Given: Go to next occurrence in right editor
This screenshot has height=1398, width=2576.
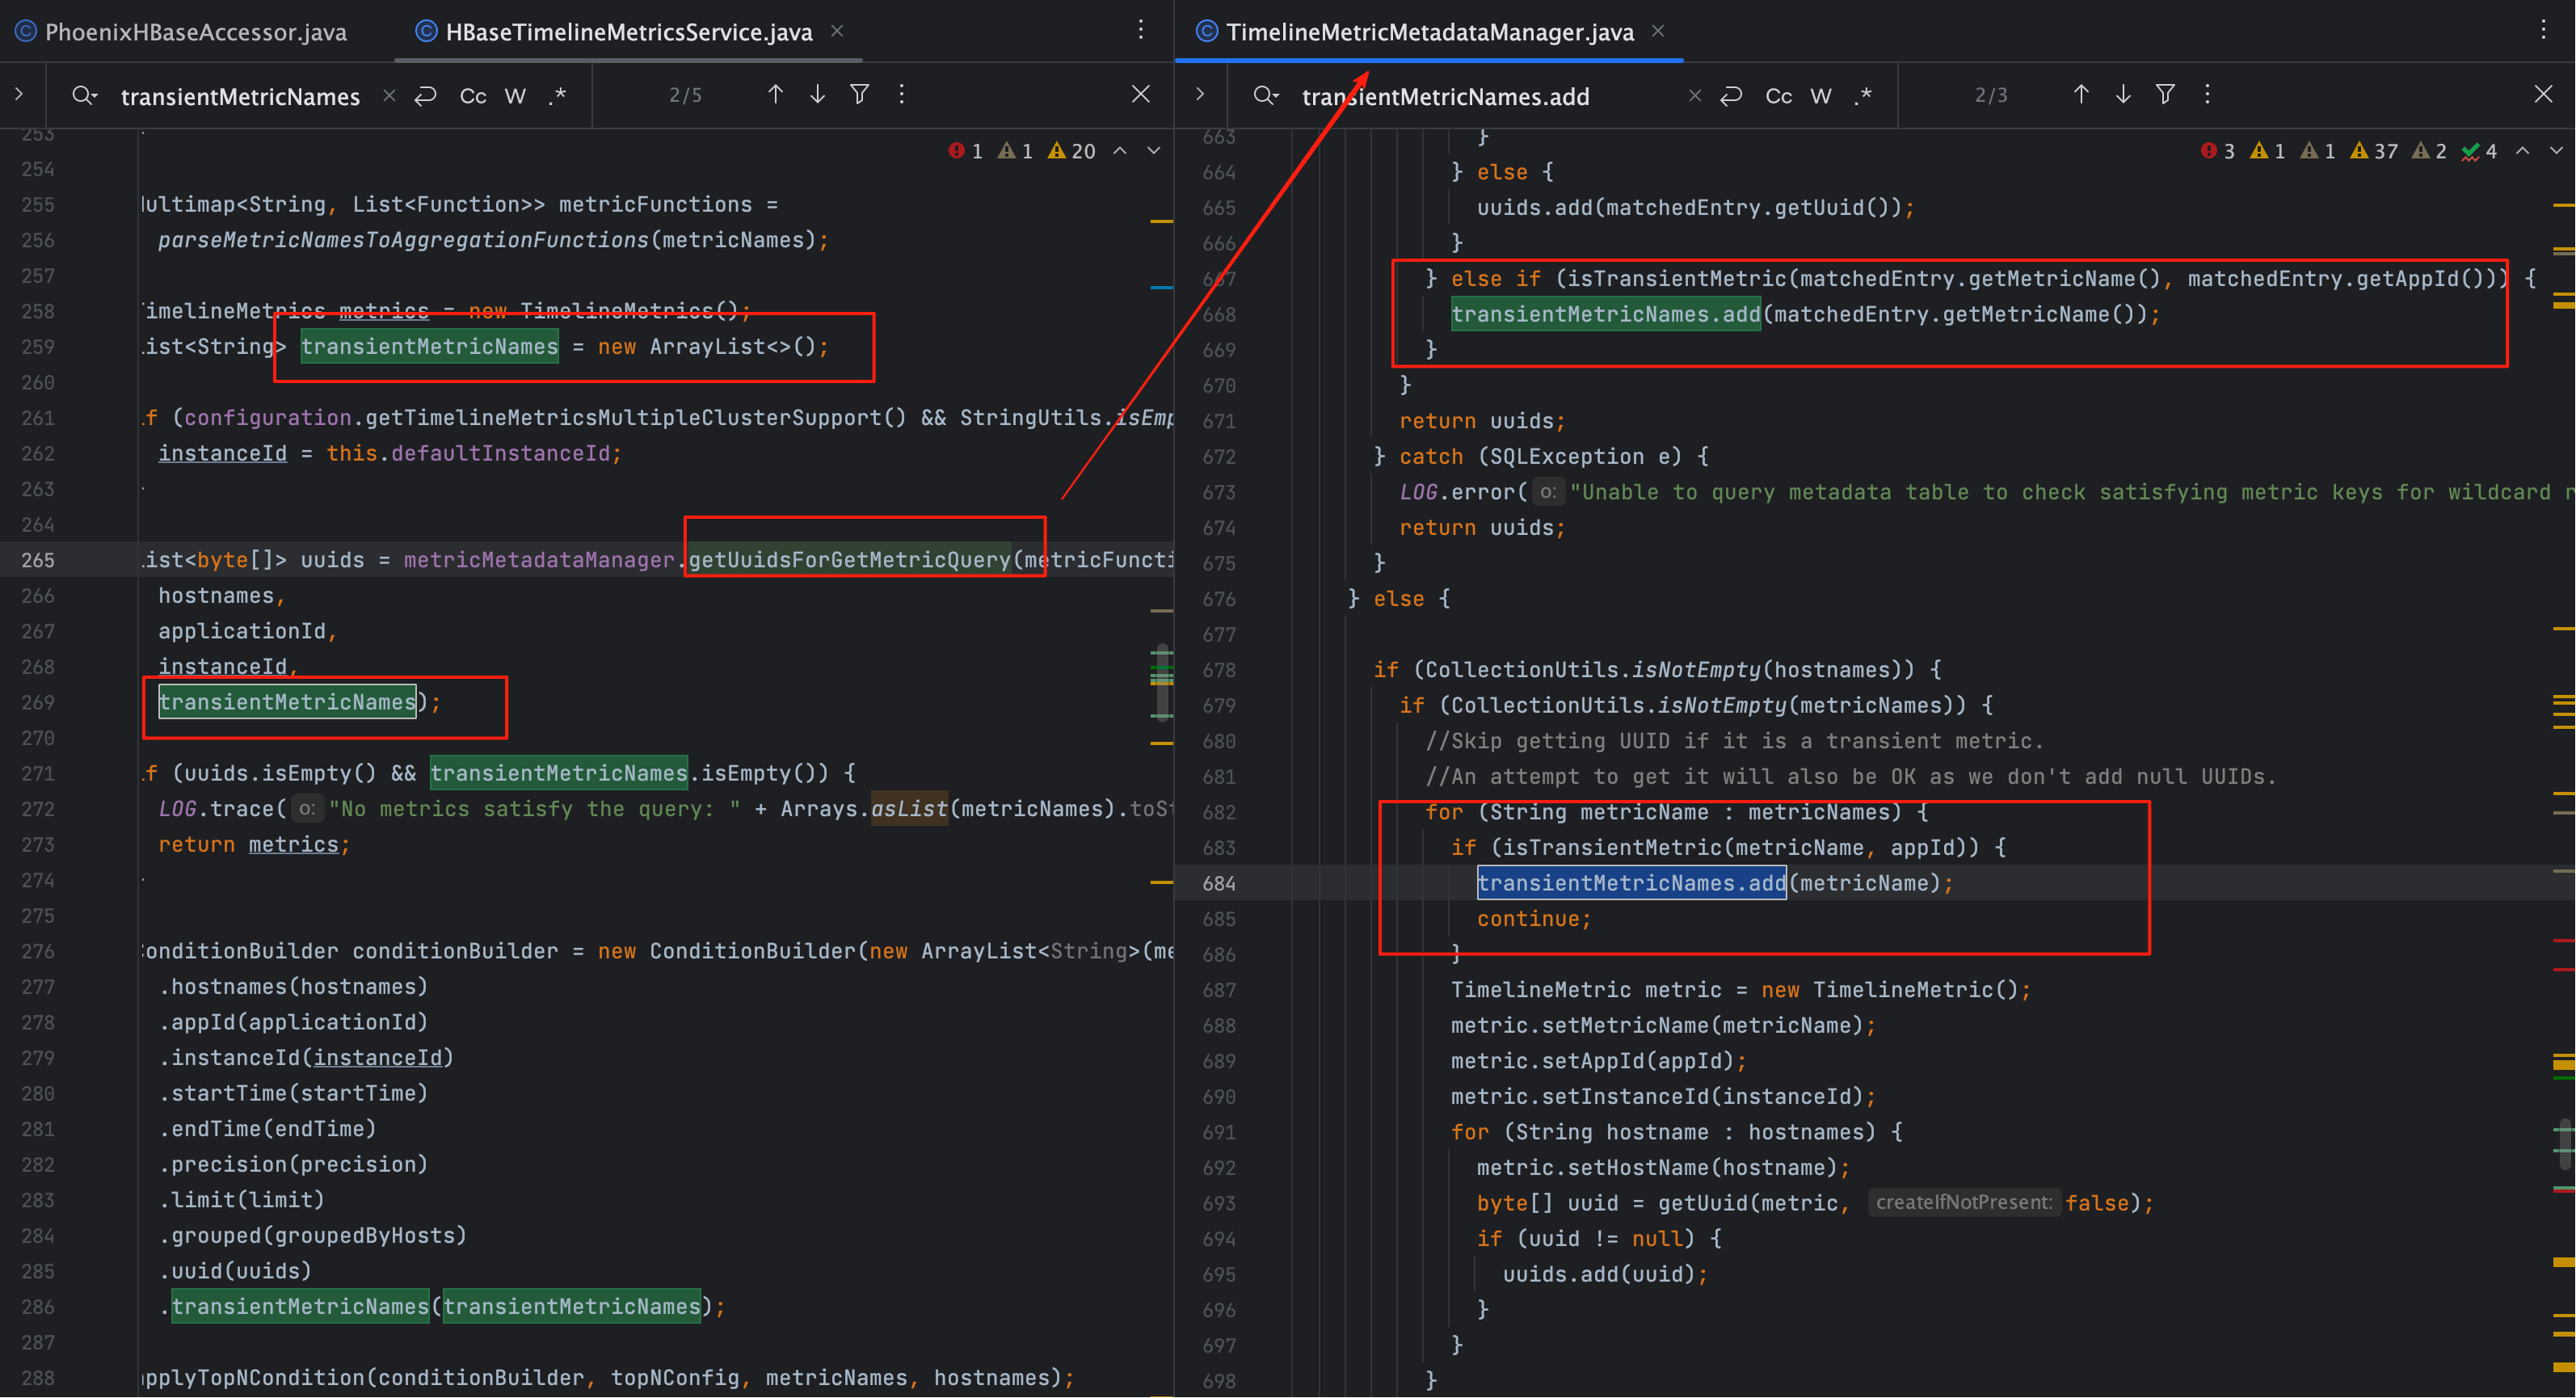Looking at the screenshot, I should (x=2122, y=94).
